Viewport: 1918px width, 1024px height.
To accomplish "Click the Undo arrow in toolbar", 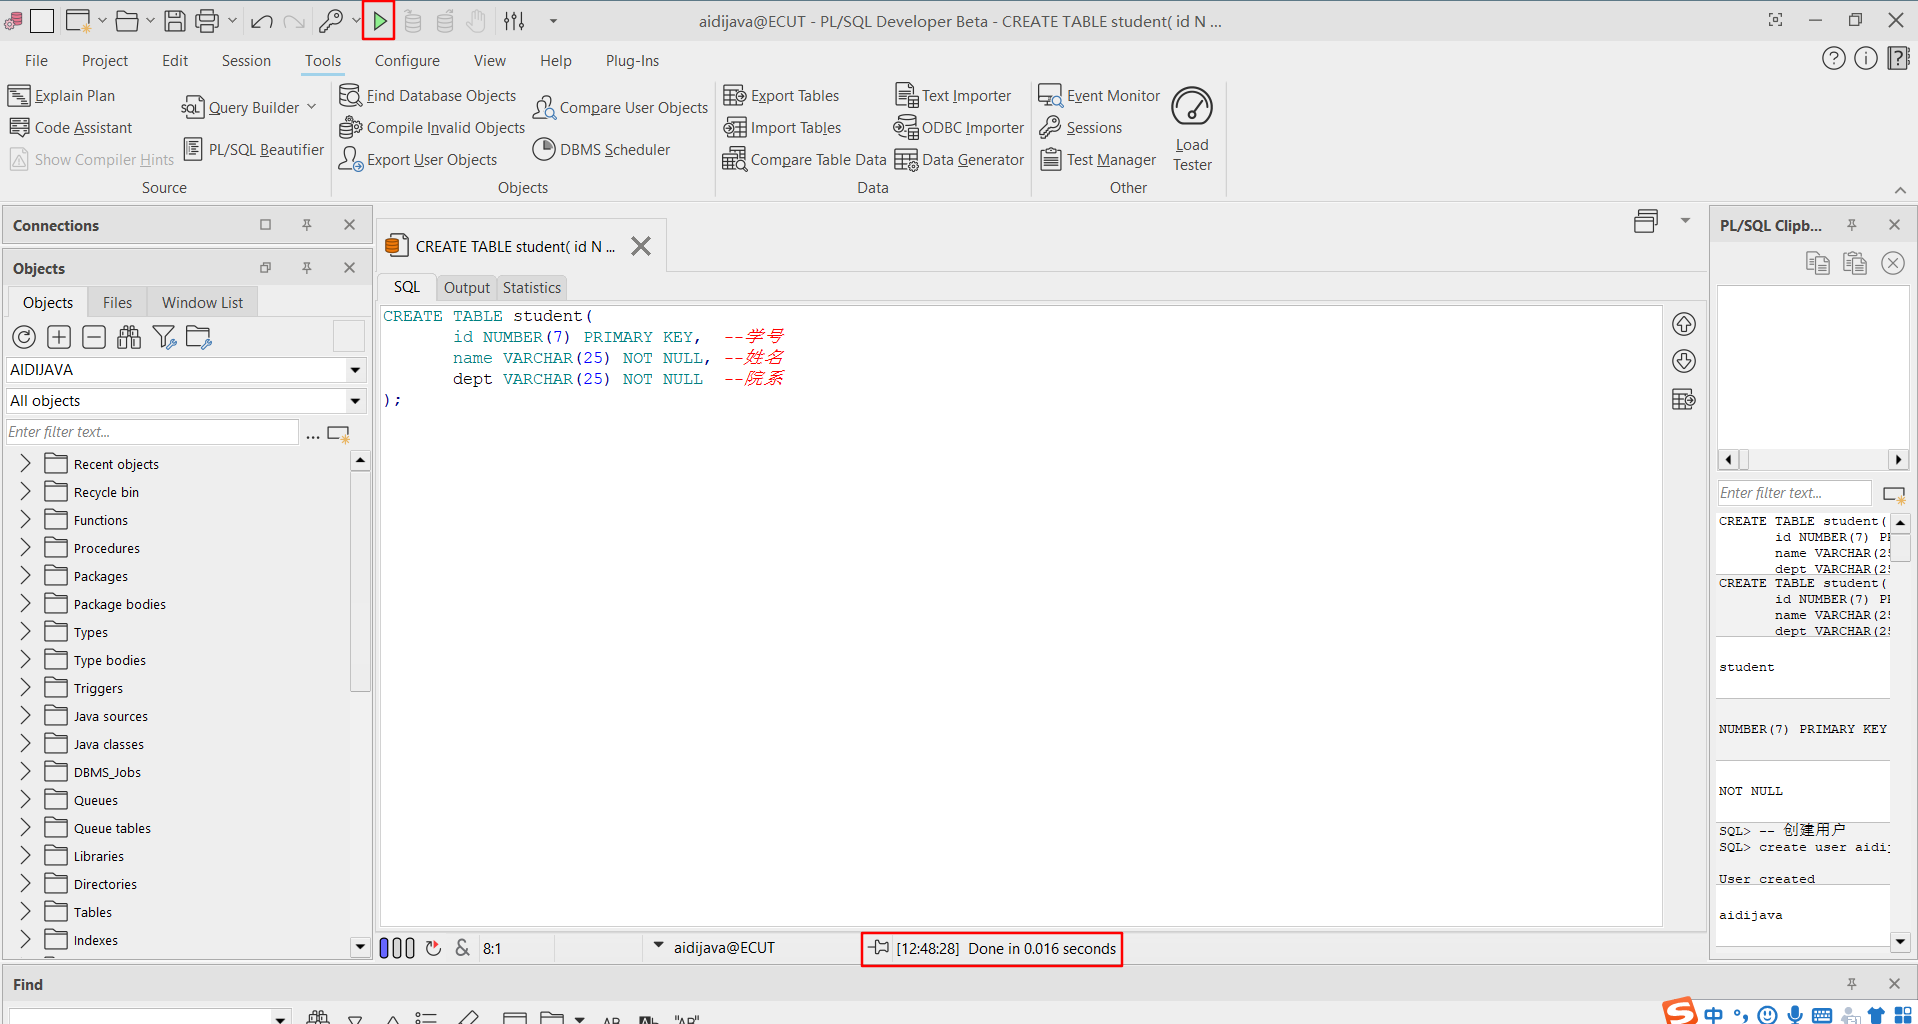I will point(262,21).
